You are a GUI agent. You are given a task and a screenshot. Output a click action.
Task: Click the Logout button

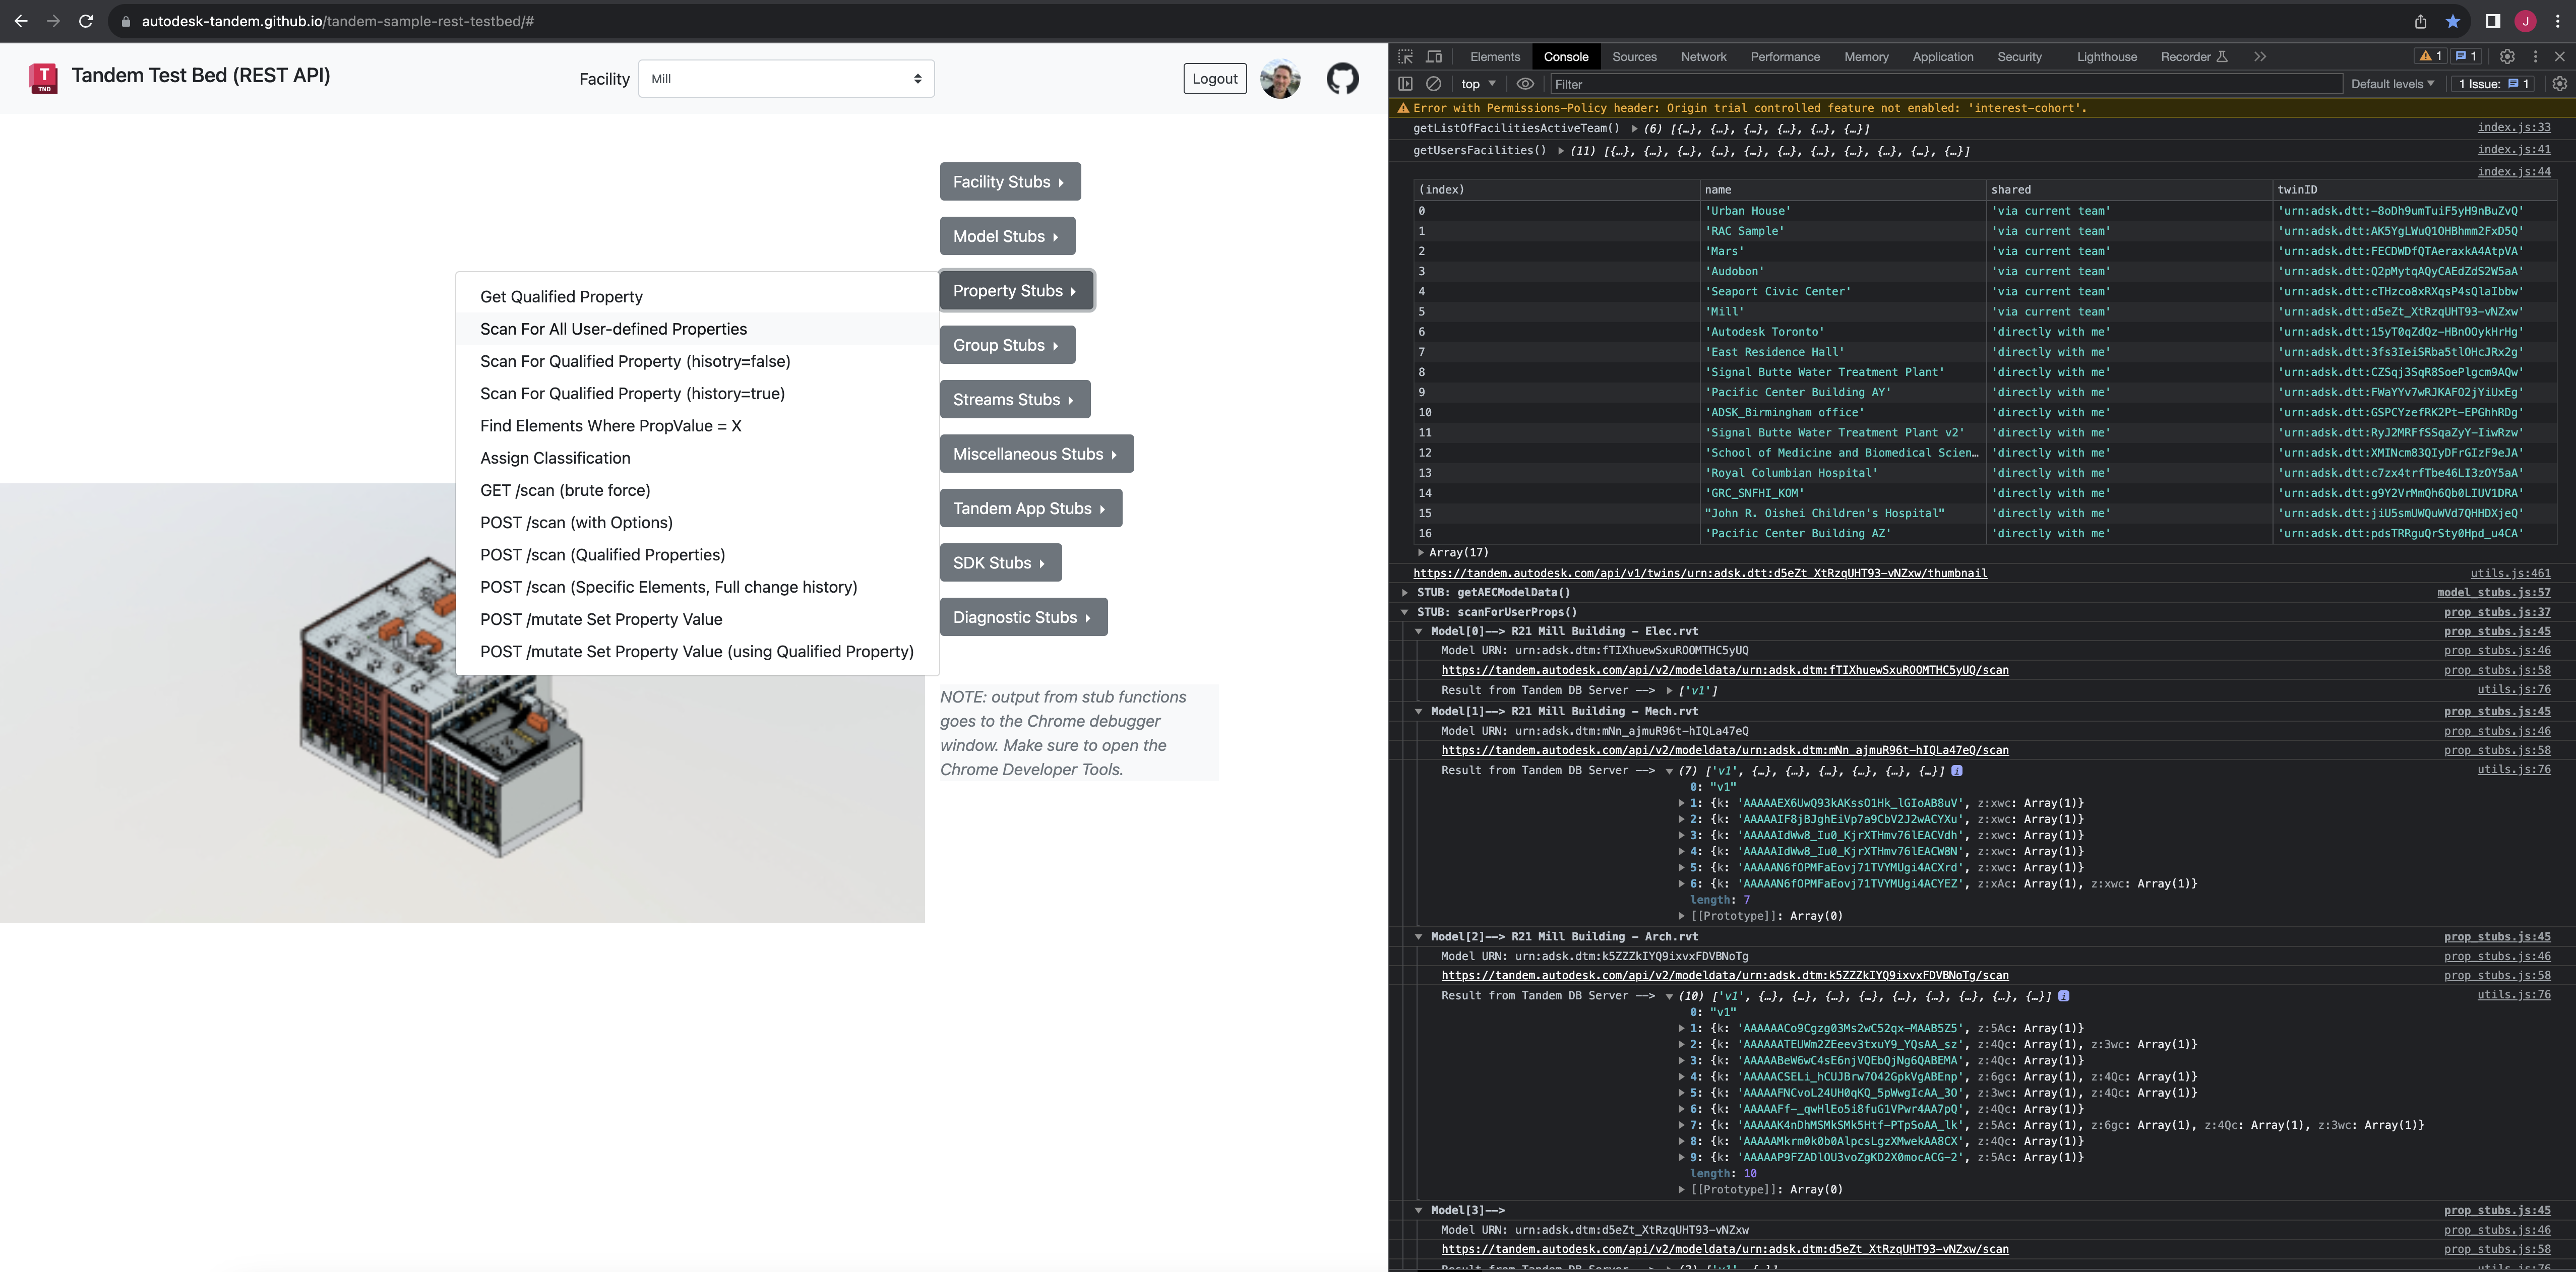point(1214,79)
